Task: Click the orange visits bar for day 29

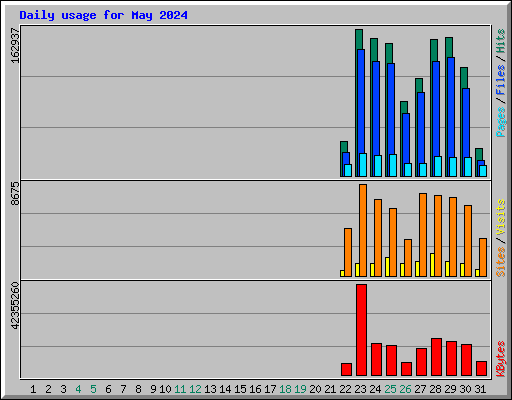Action: point(453,237)
